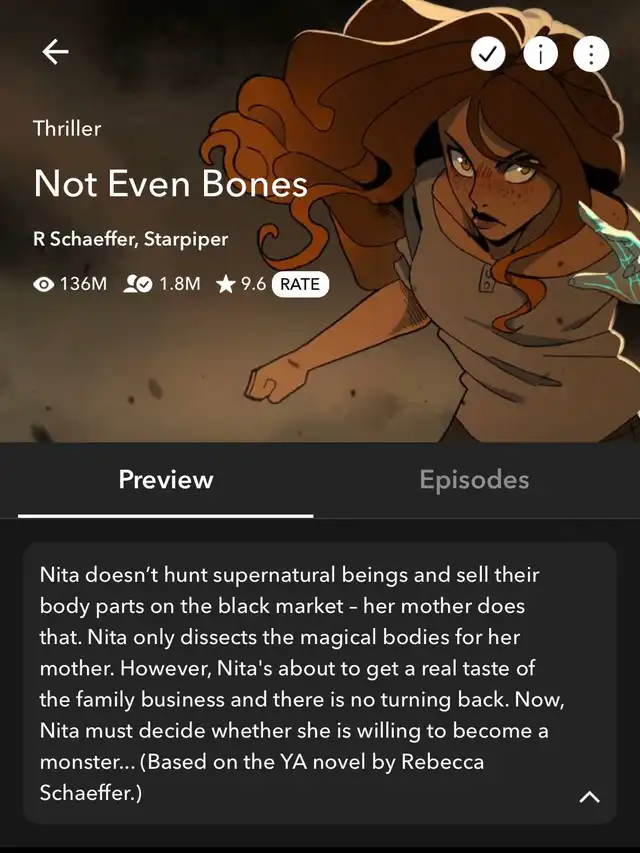The width and height of the screenshot is (640, 853).
Task: Select the Preview tab
Action: coord(166,480)
